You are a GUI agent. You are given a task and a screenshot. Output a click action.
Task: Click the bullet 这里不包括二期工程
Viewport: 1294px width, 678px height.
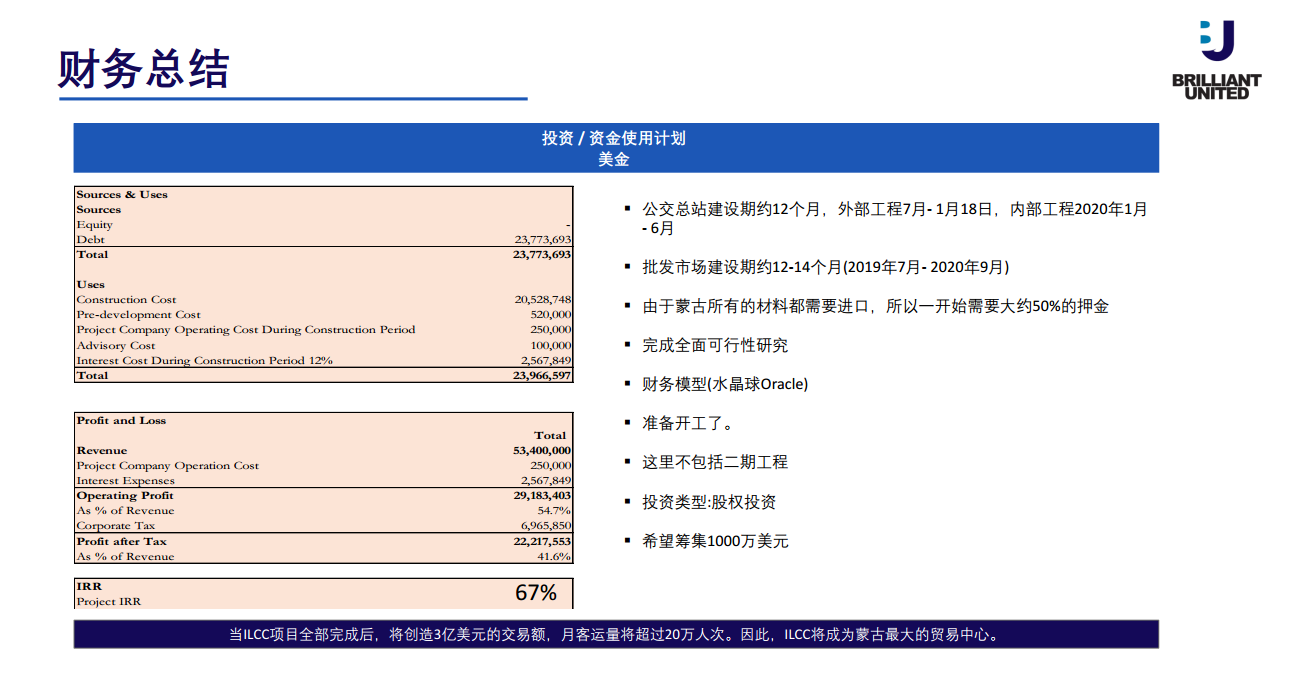(x=715, y=462)
